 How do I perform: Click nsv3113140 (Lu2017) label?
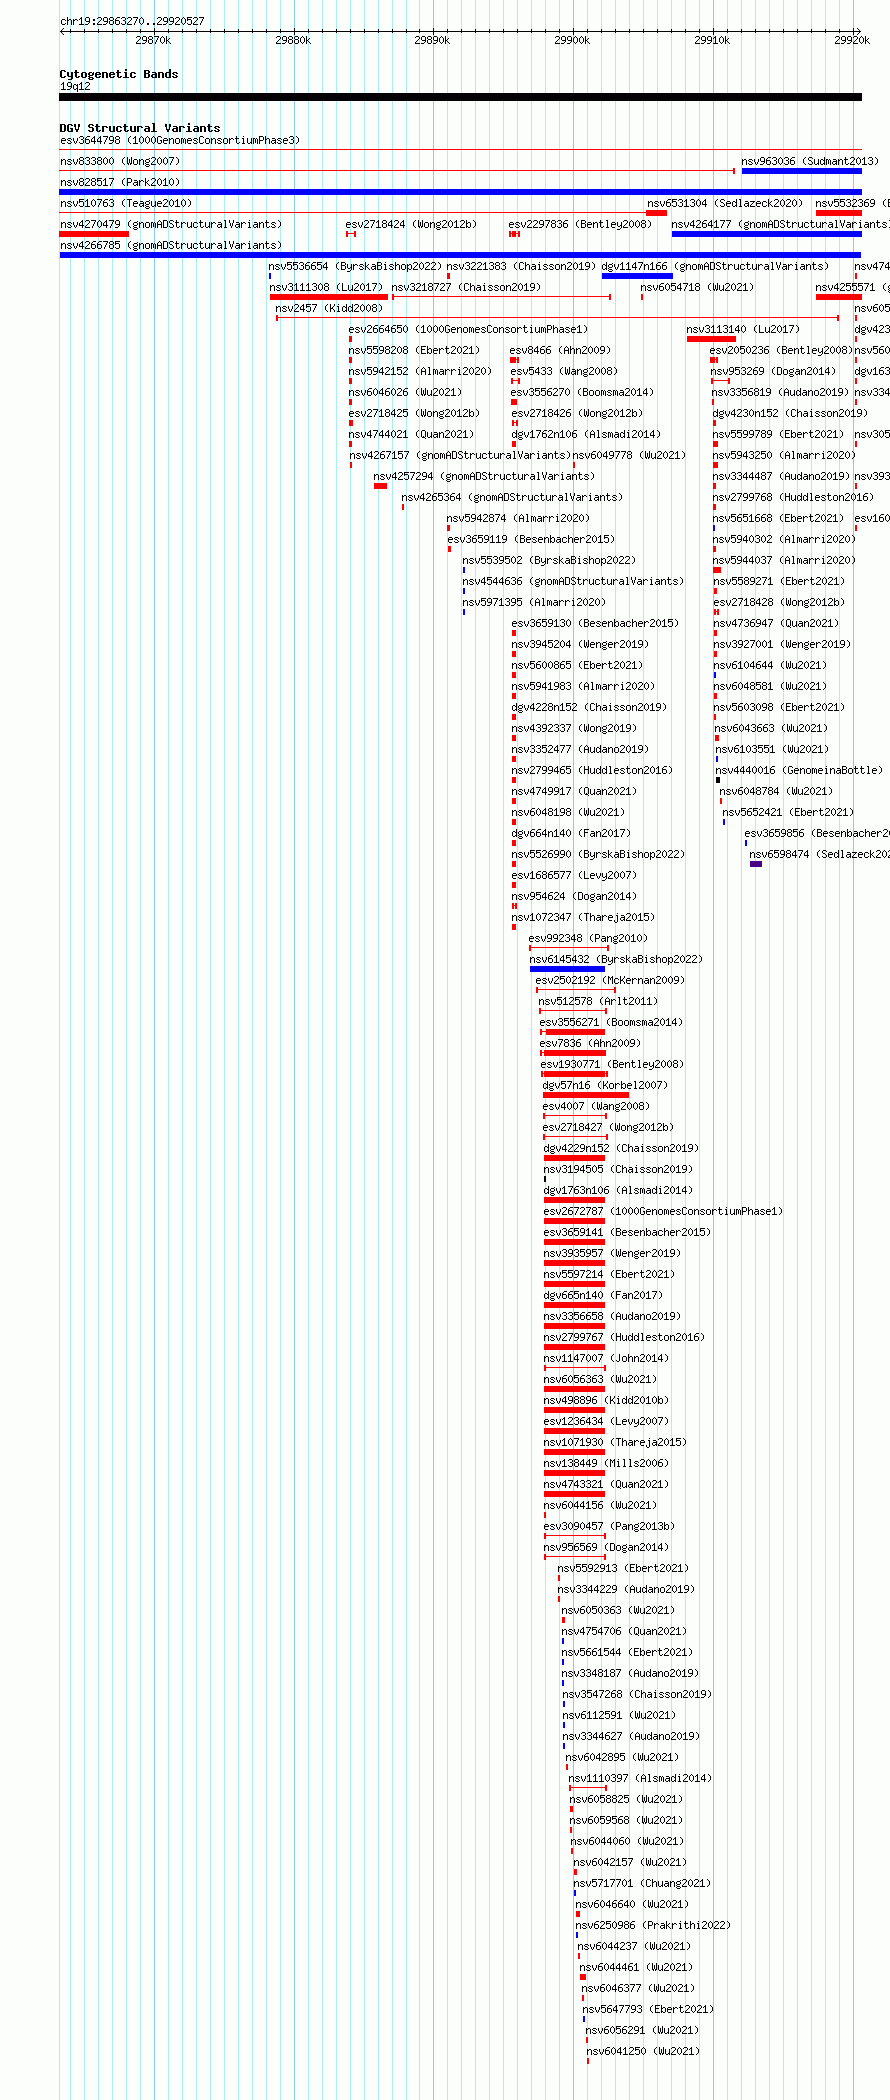743,329
